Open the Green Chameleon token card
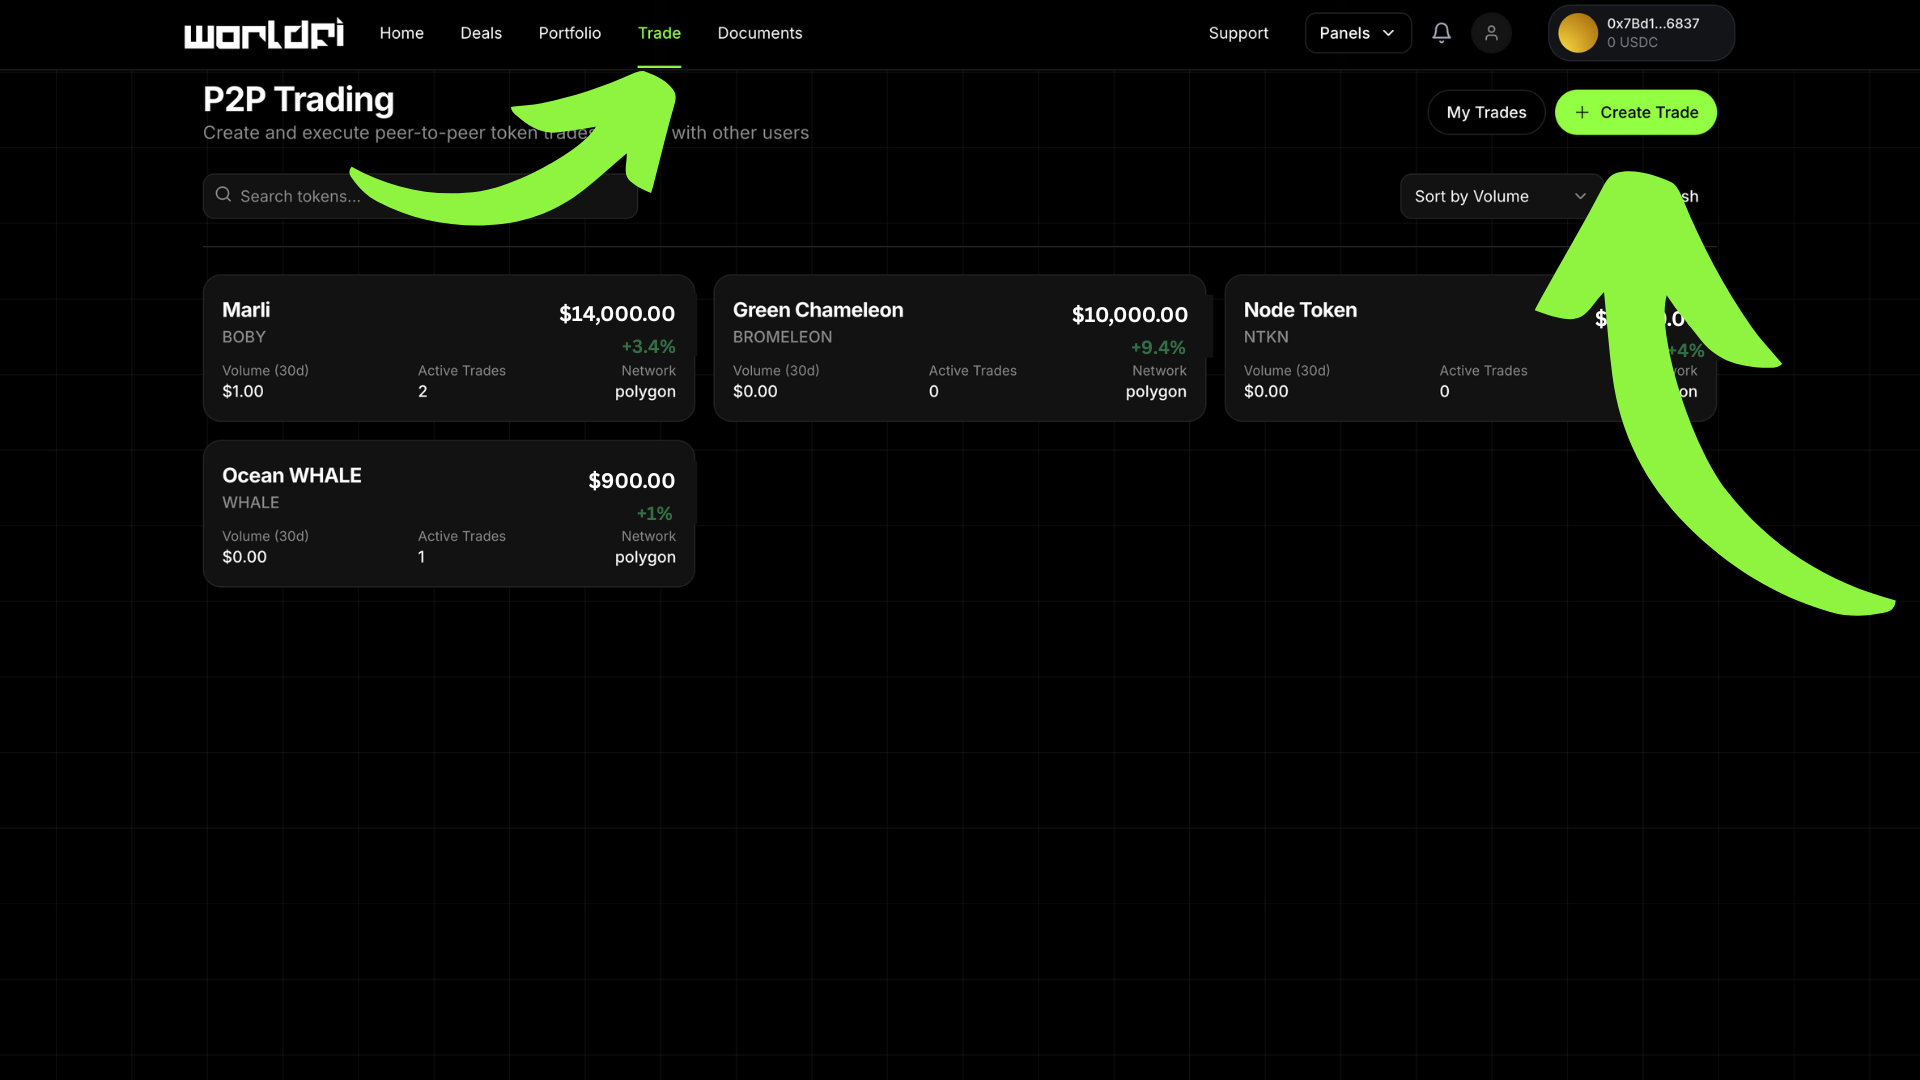This screenshot has width=1920, height=1080. (x=959, y=348)
